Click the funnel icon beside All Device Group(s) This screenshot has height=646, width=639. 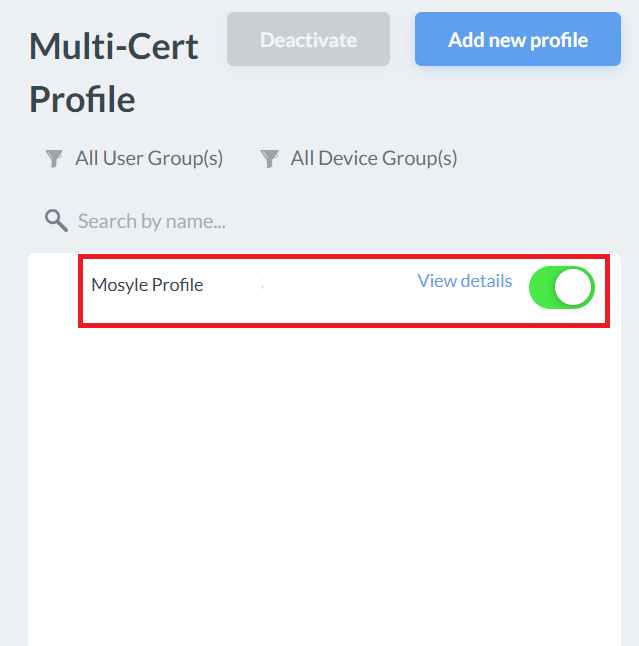(269, 159)
